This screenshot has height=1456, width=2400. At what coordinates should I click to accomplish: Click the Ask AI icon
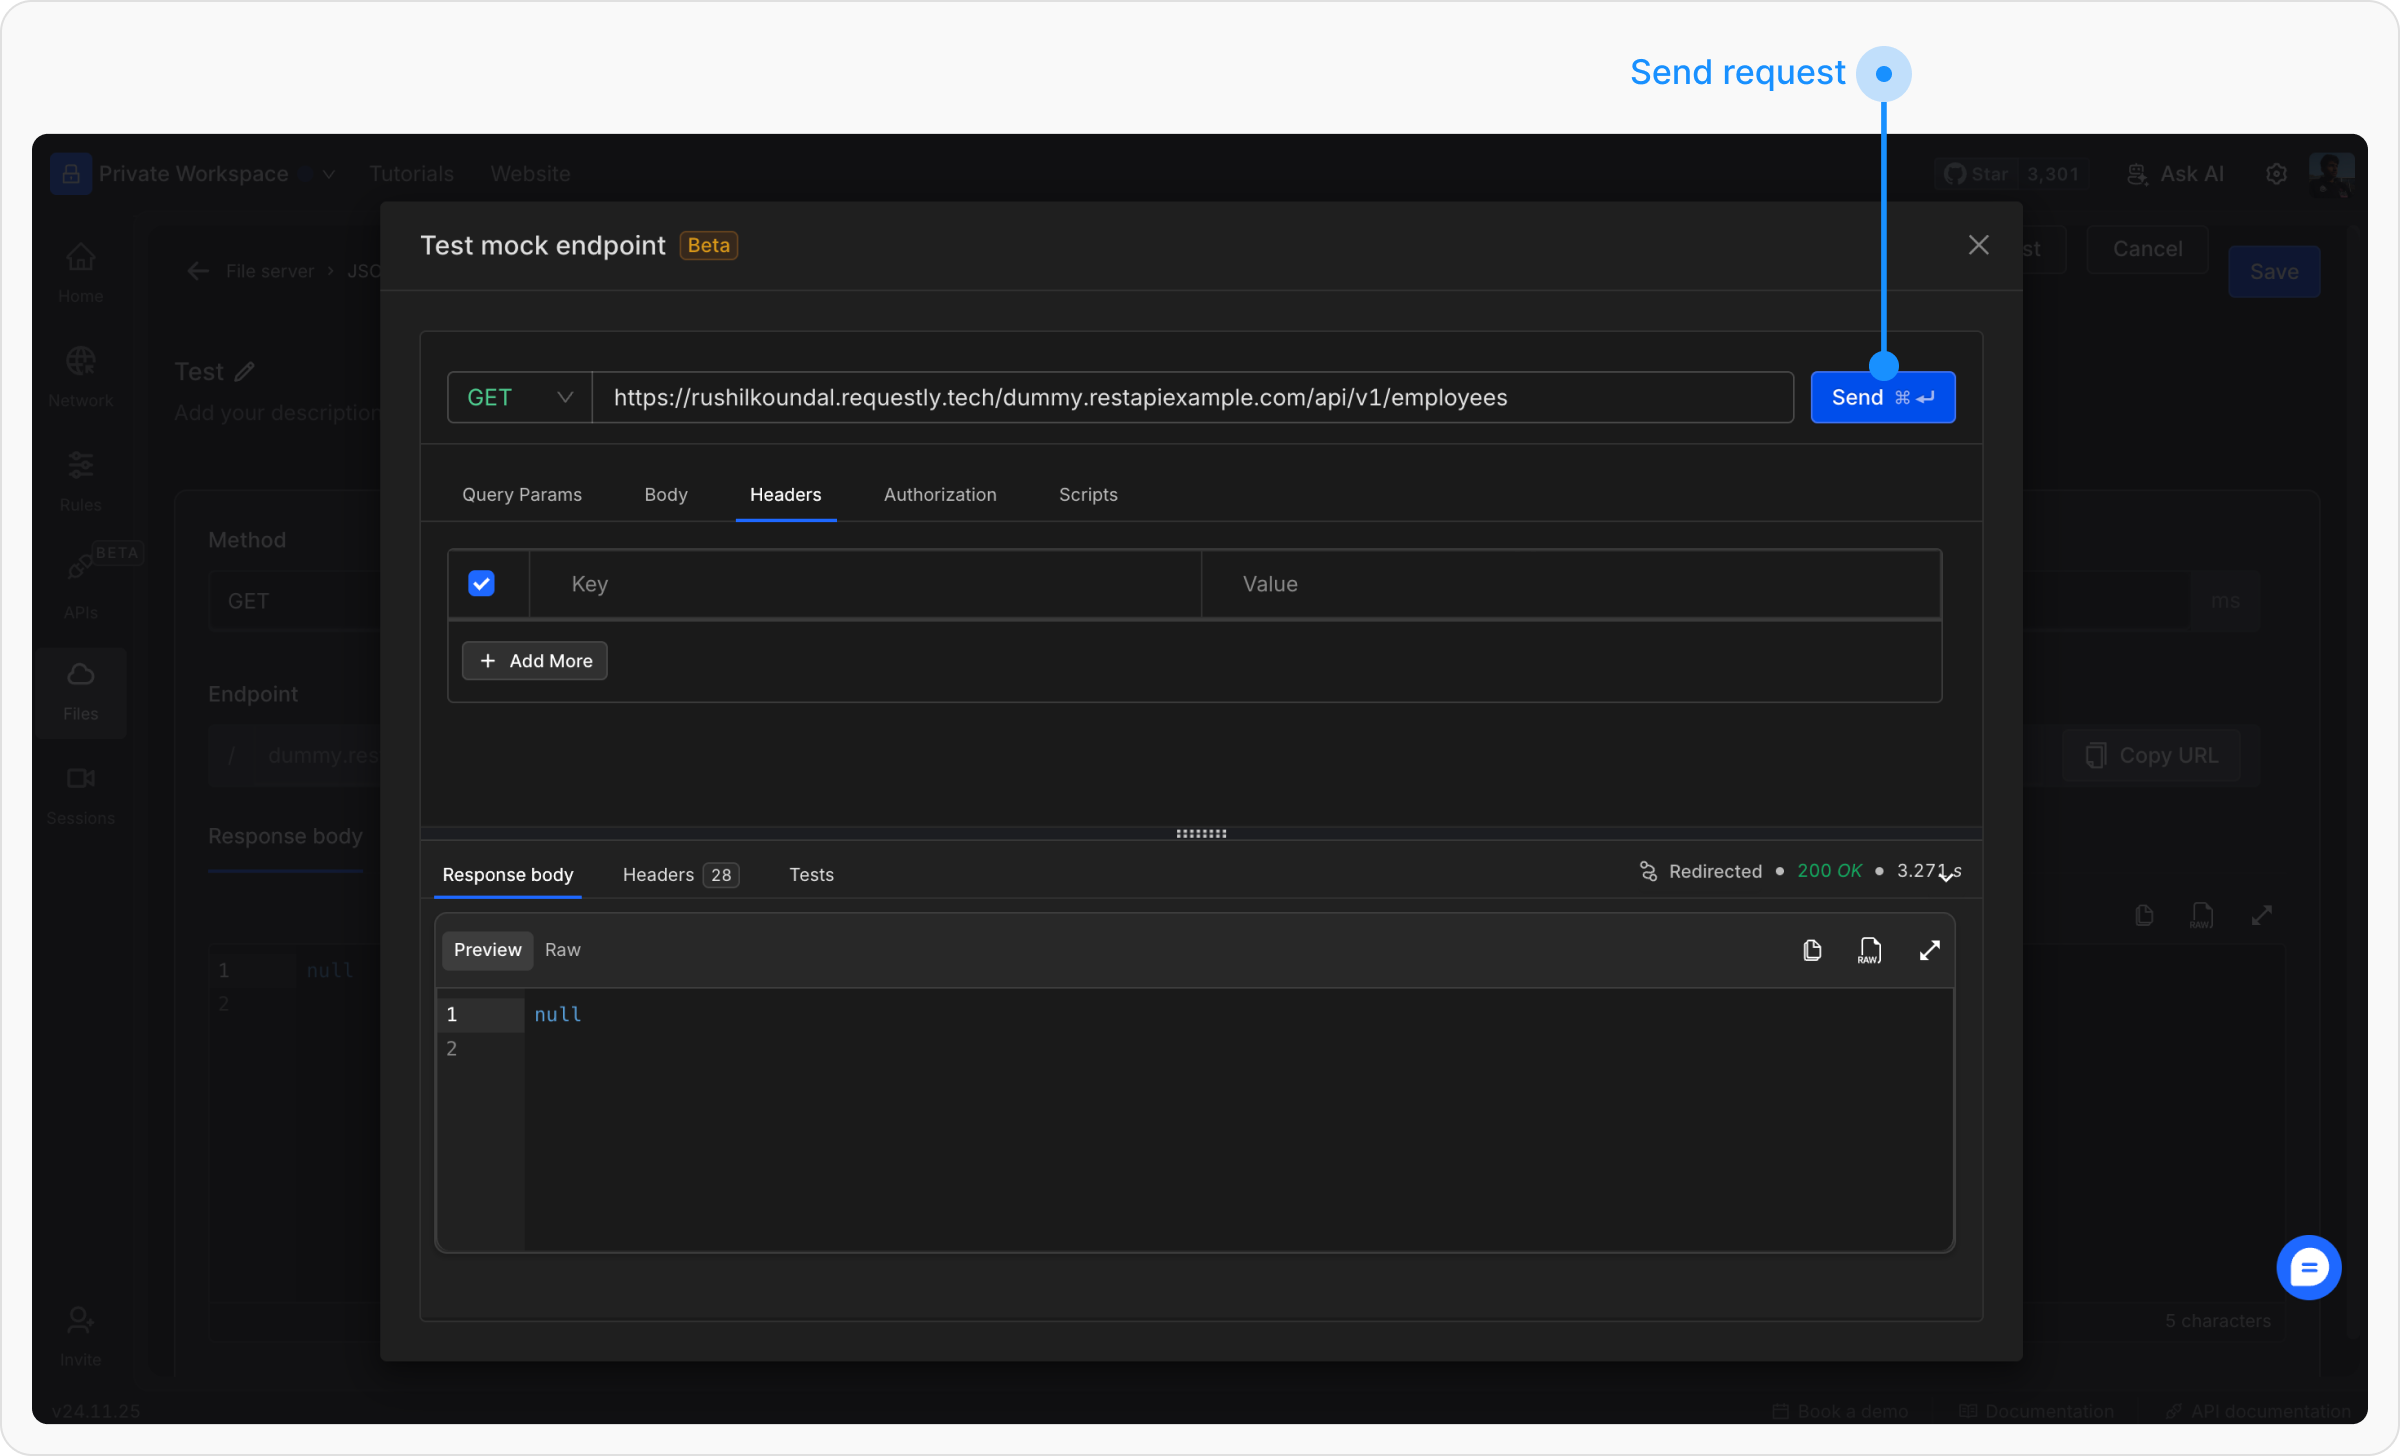pos(2137,174)
